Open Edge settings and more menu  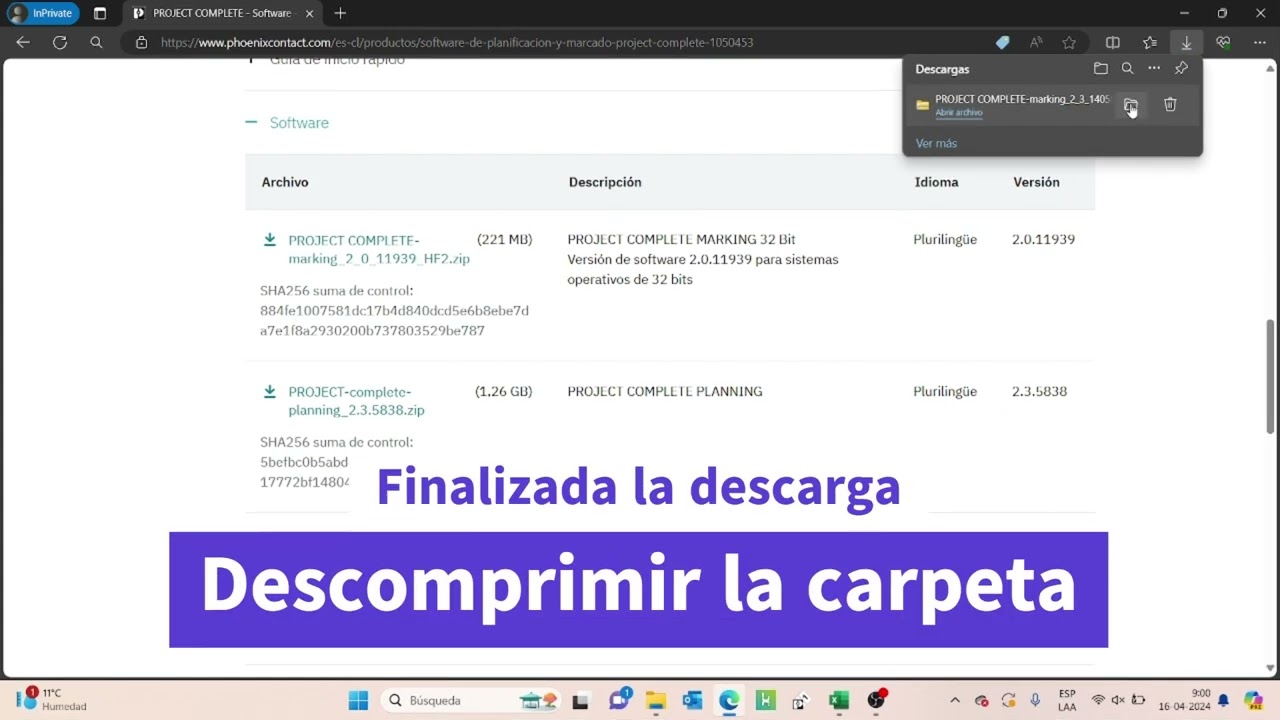[1260, 43]
